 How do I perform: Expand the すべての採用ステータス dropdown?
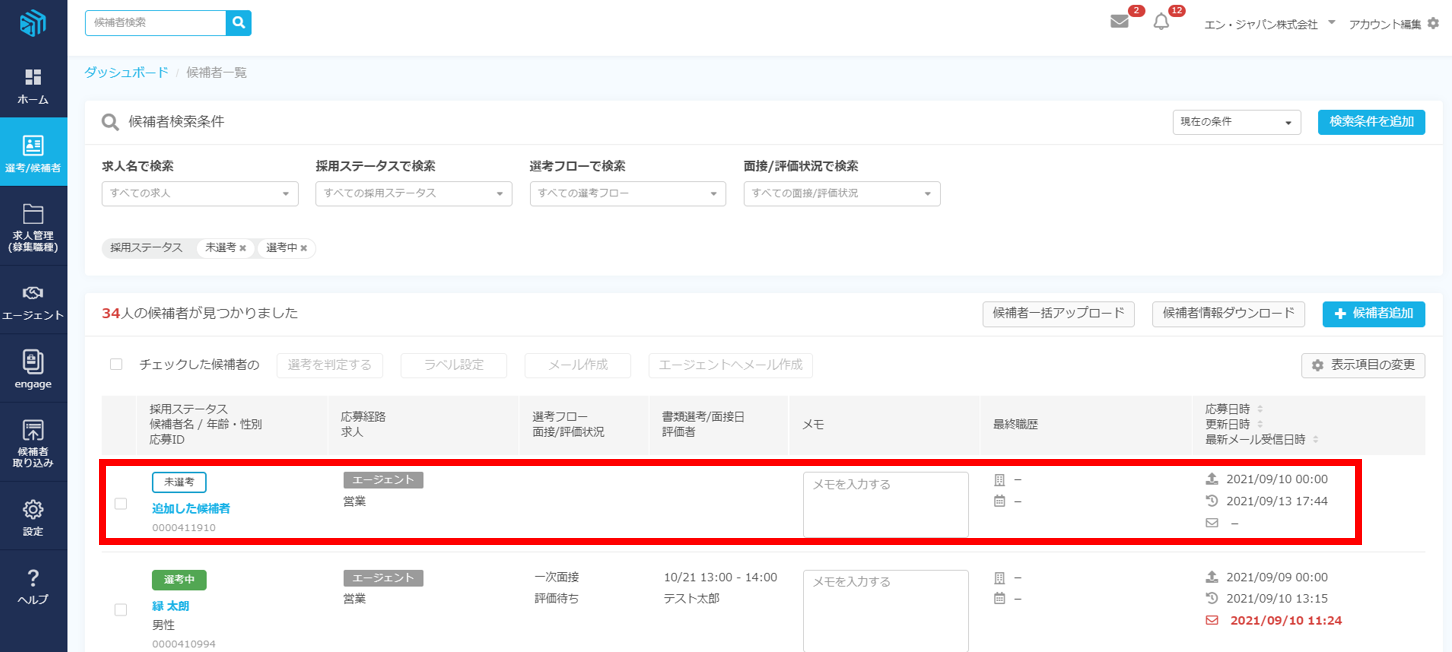pos(413,194)
